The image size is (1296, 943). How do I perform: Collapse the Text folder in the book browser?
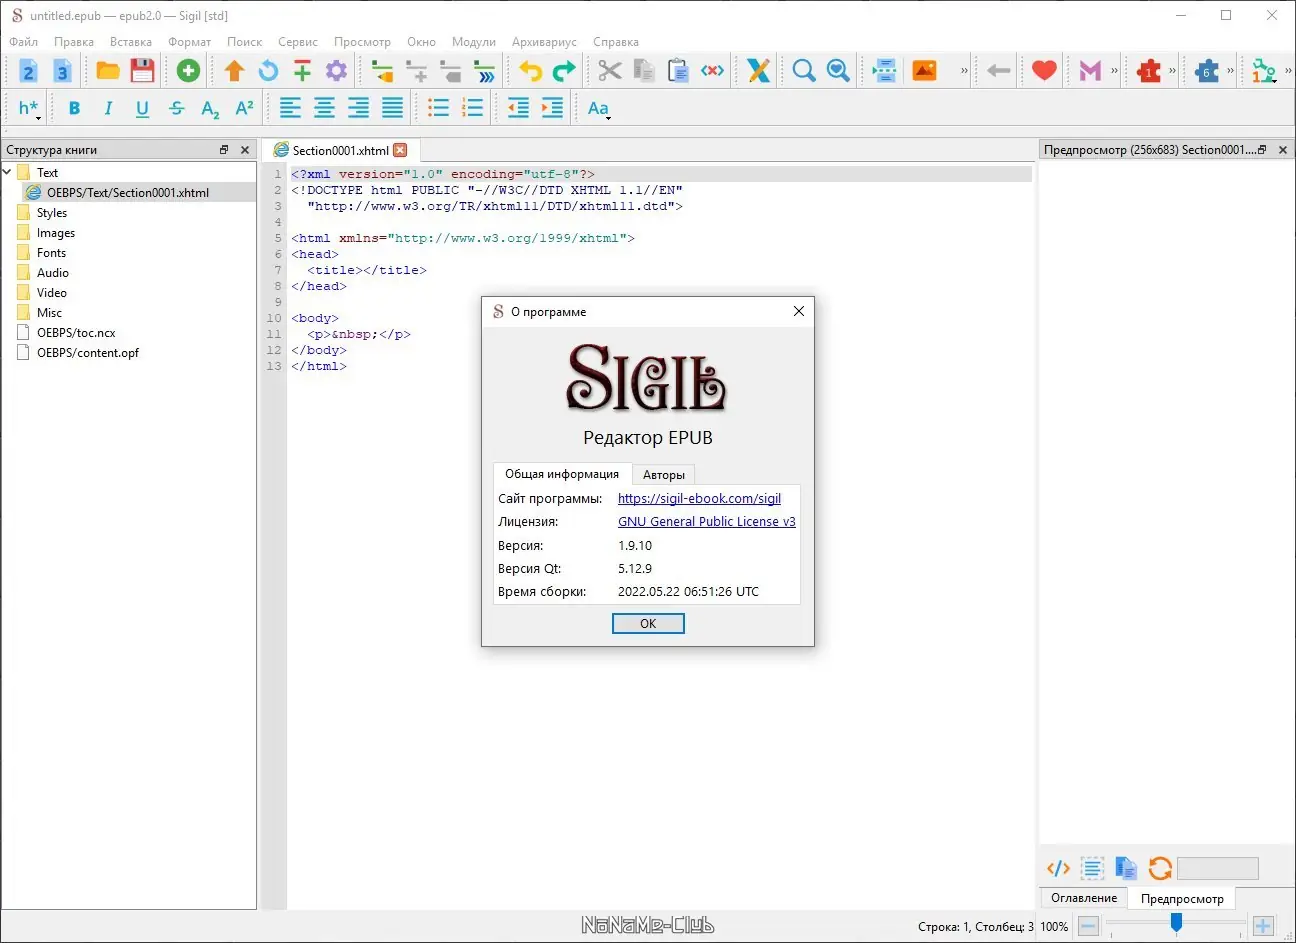pos(8,173)
